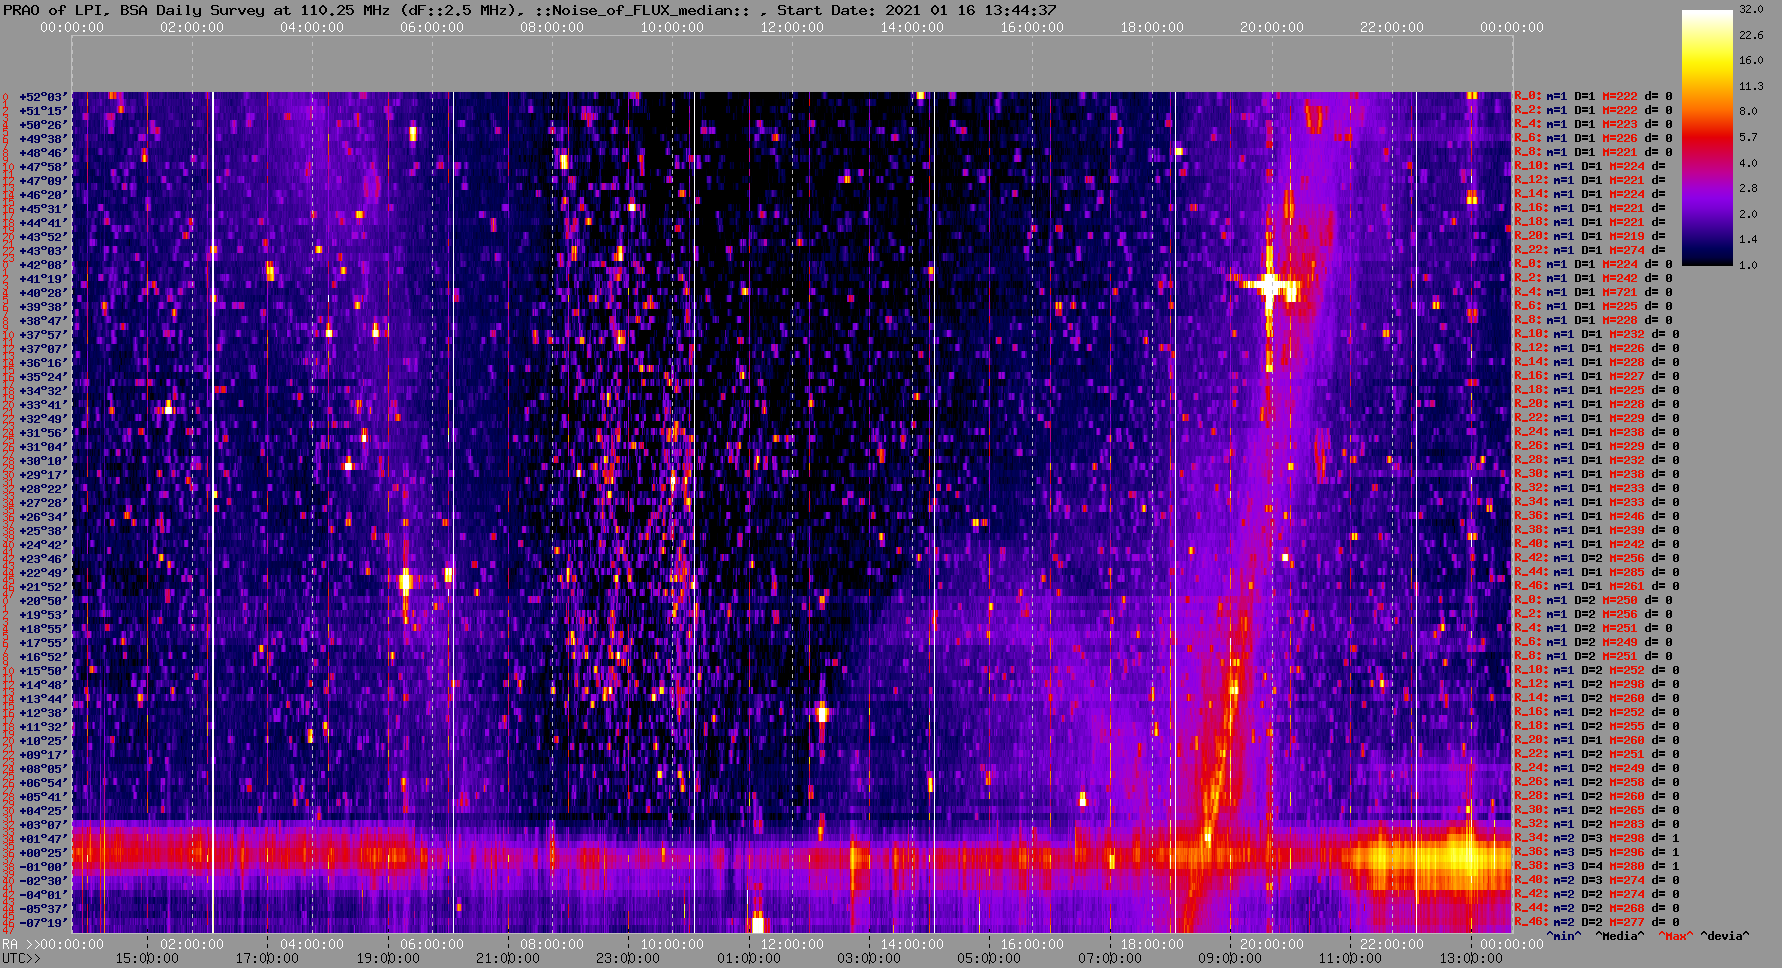Click the +18°55' declination label
This screenshot has height=968, width=1782.
[x=42, y=629]
